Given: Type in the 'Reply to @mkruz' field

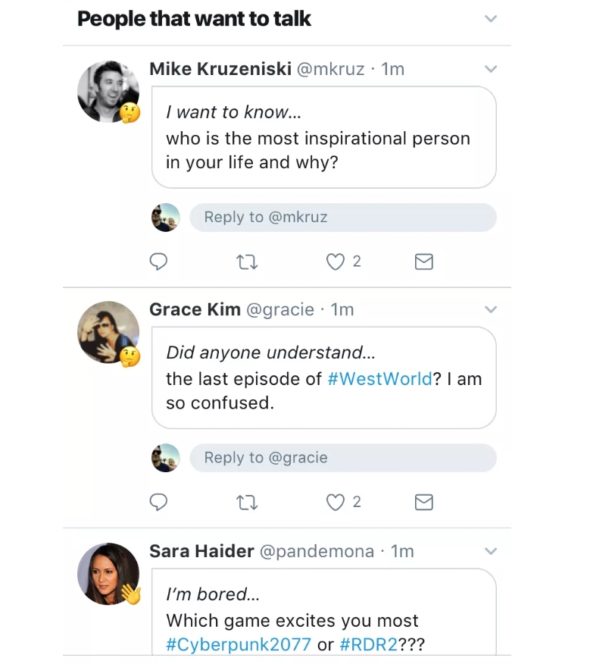Looking at the screenshot, I should pyautogui.click(x=342, y=217).
